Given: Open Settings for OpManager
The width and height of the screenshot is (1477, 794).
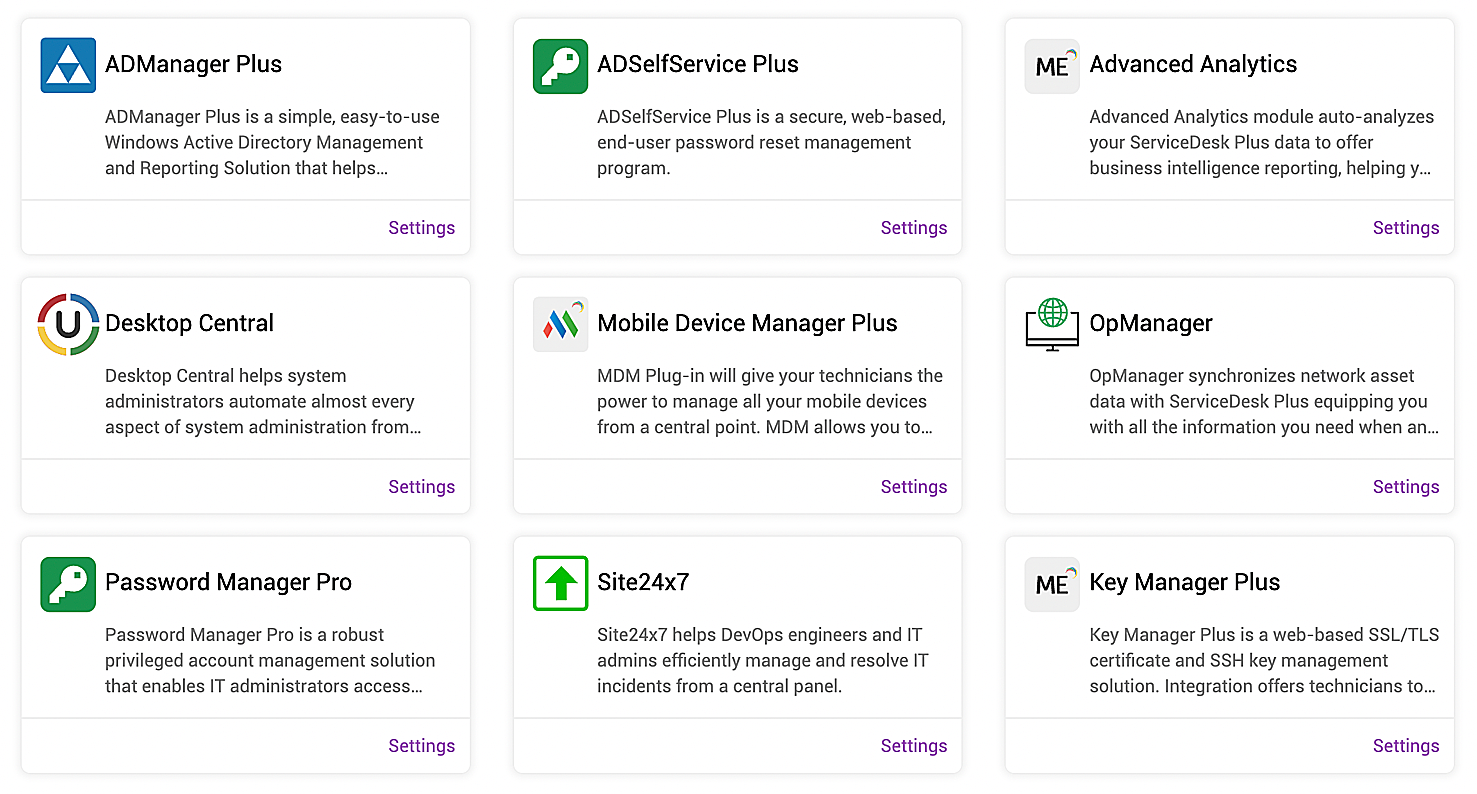Looking at the screenshot, I should coord(1405,487).
